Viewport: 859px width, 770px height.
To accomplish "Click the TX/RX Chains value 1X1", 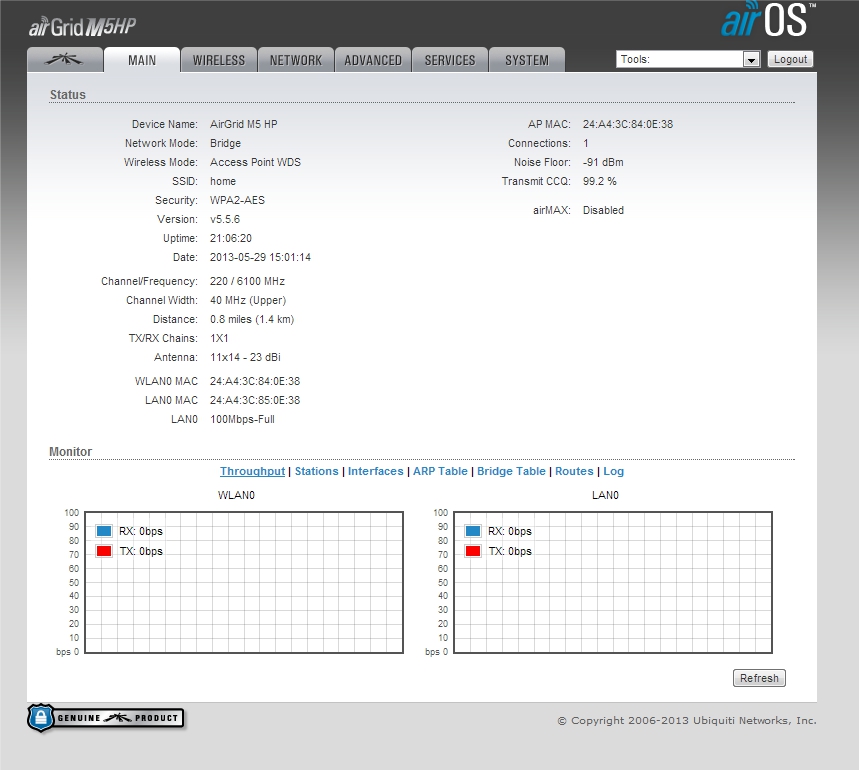I will pyautogui.click(x=219, y=338).
